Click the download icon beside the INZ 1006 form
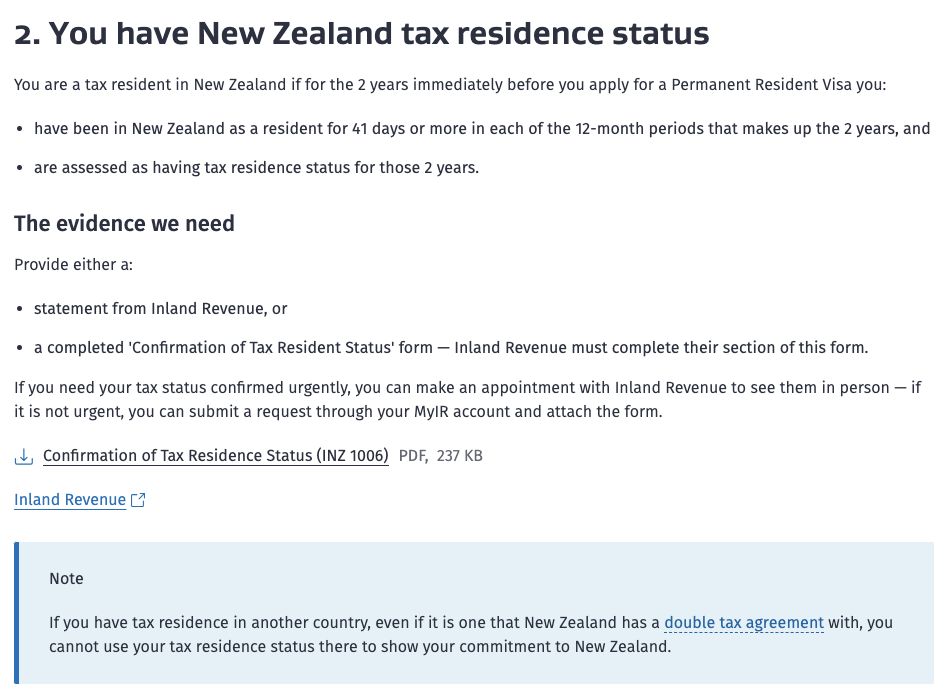The image size is (946, 697). [24, 457]
